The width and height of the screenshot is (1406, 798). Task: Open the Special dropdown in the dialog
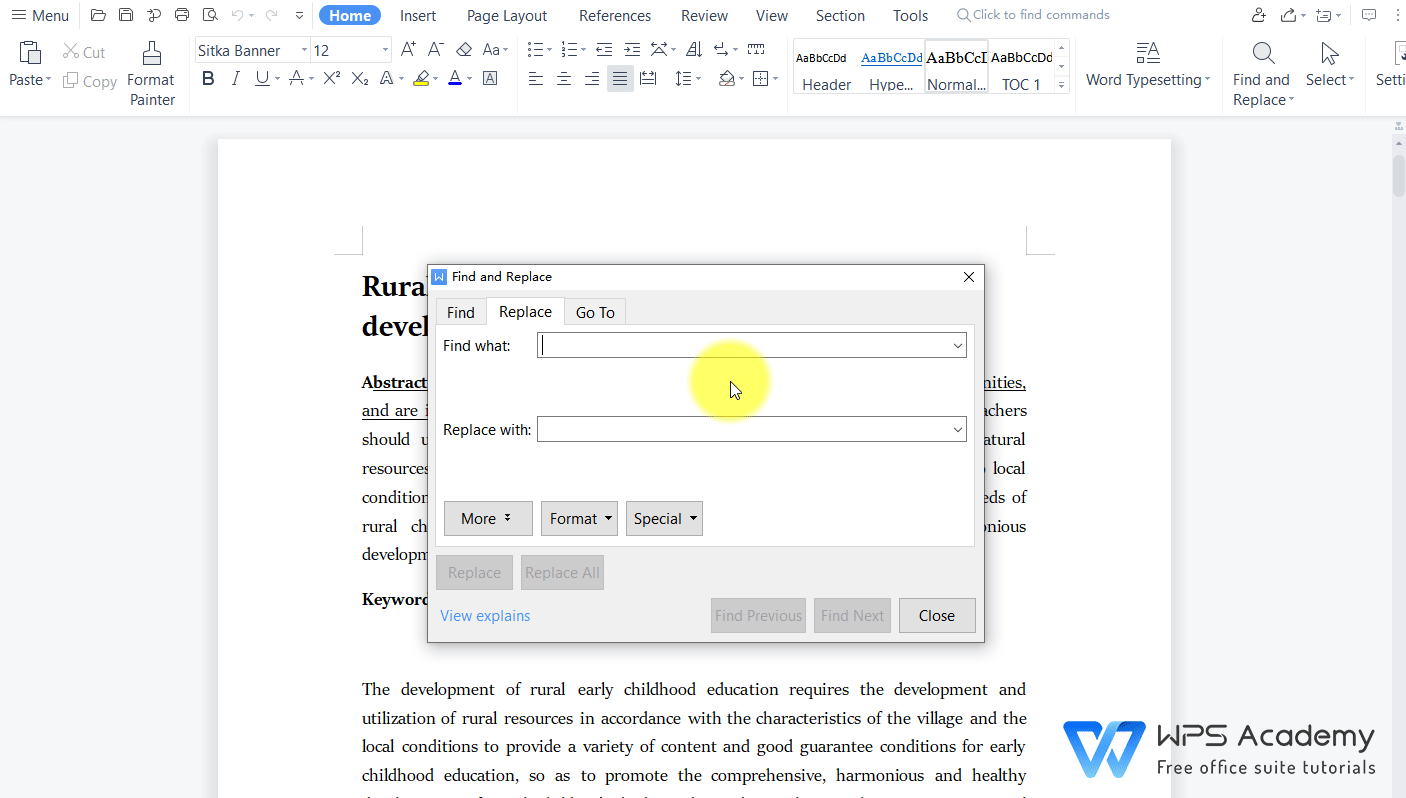(664, 518)
